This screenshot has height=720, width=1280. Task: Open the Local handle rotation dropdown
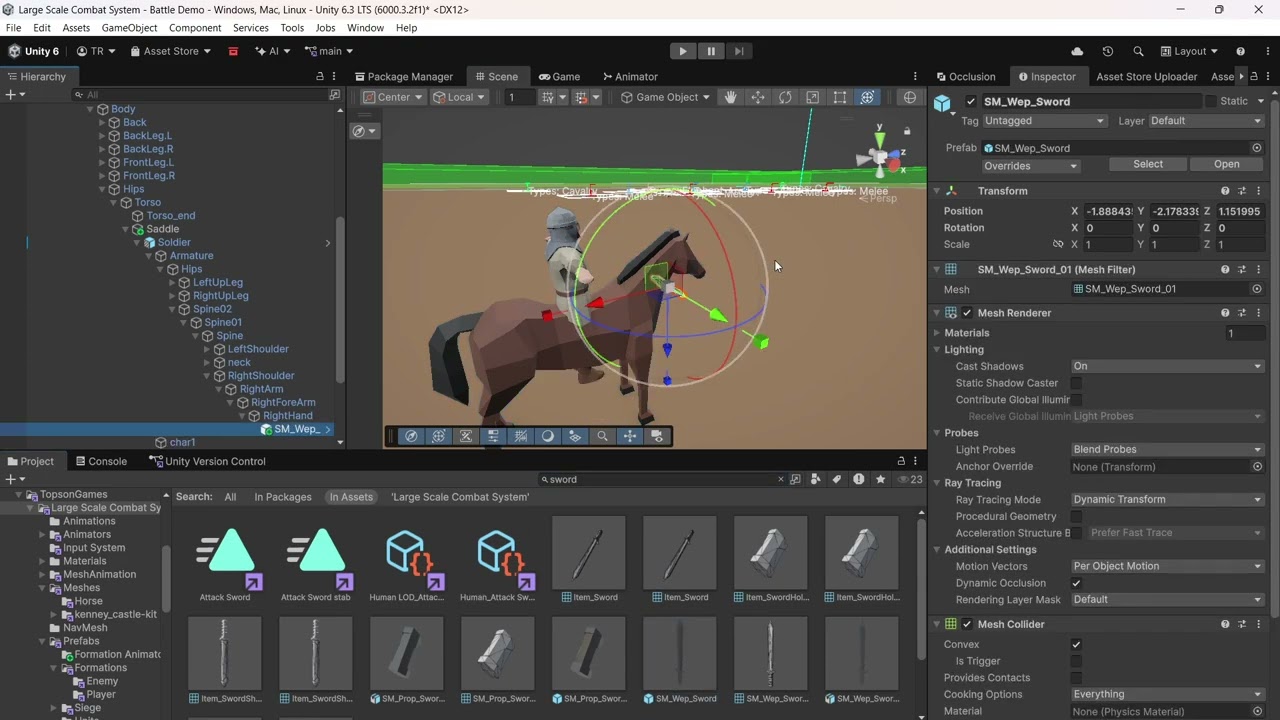tap(459, 97)
